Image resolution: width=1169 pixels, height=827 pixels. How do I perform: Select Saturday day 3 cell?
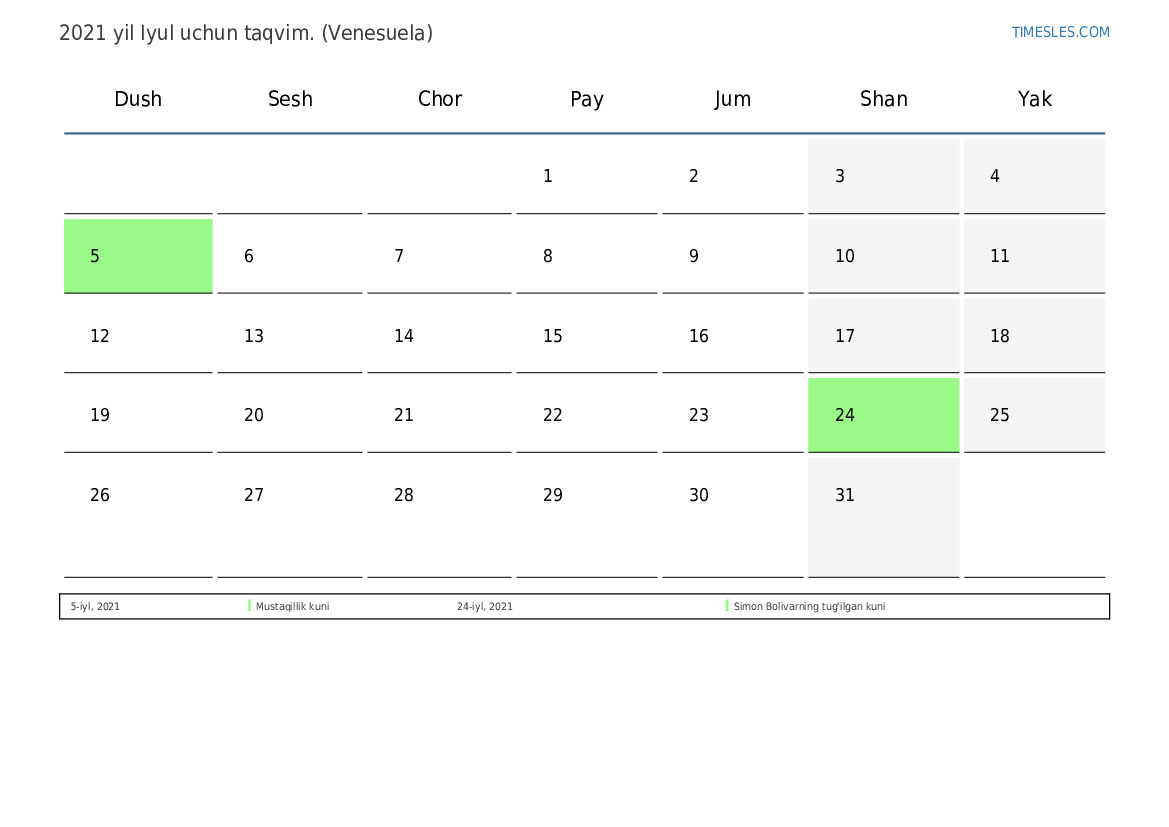883,176
